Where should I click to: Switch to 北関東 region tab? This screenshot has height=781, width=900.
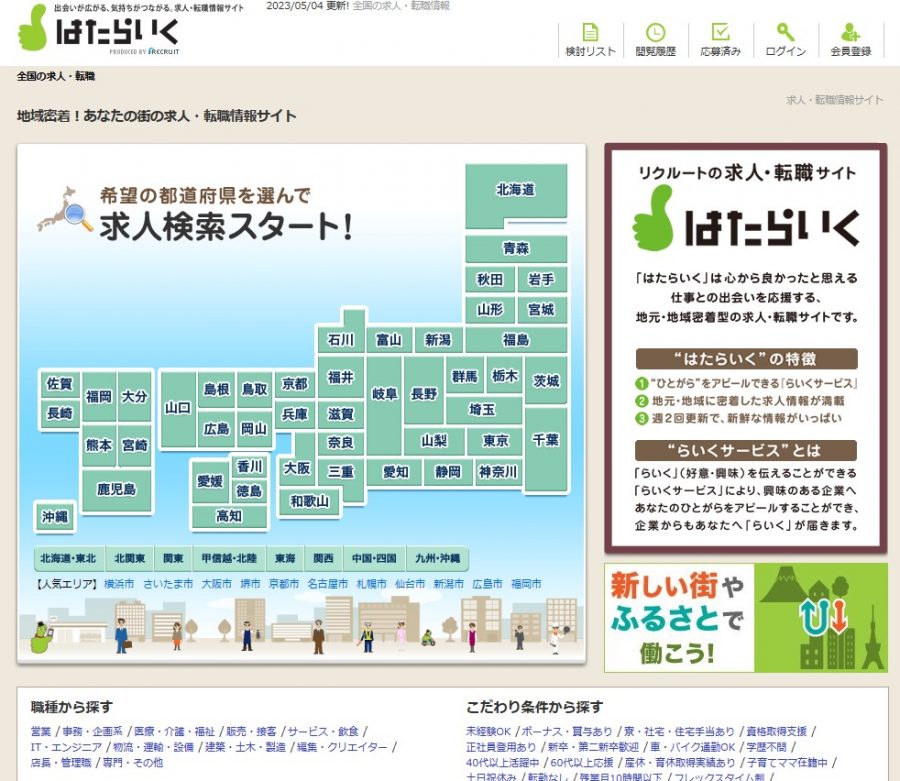tap(130, 558)
